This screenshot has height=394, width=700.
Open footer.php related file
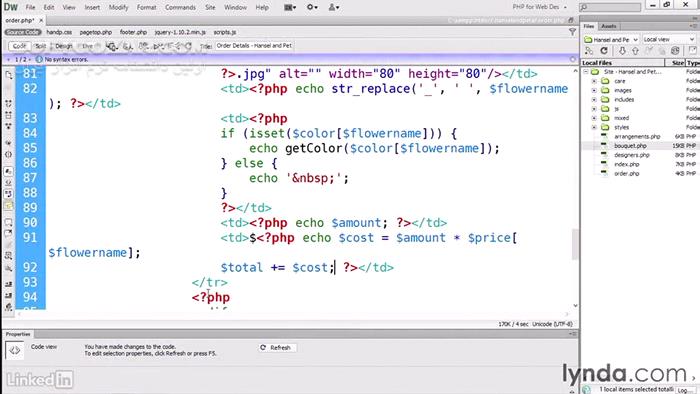click(133, 32)
